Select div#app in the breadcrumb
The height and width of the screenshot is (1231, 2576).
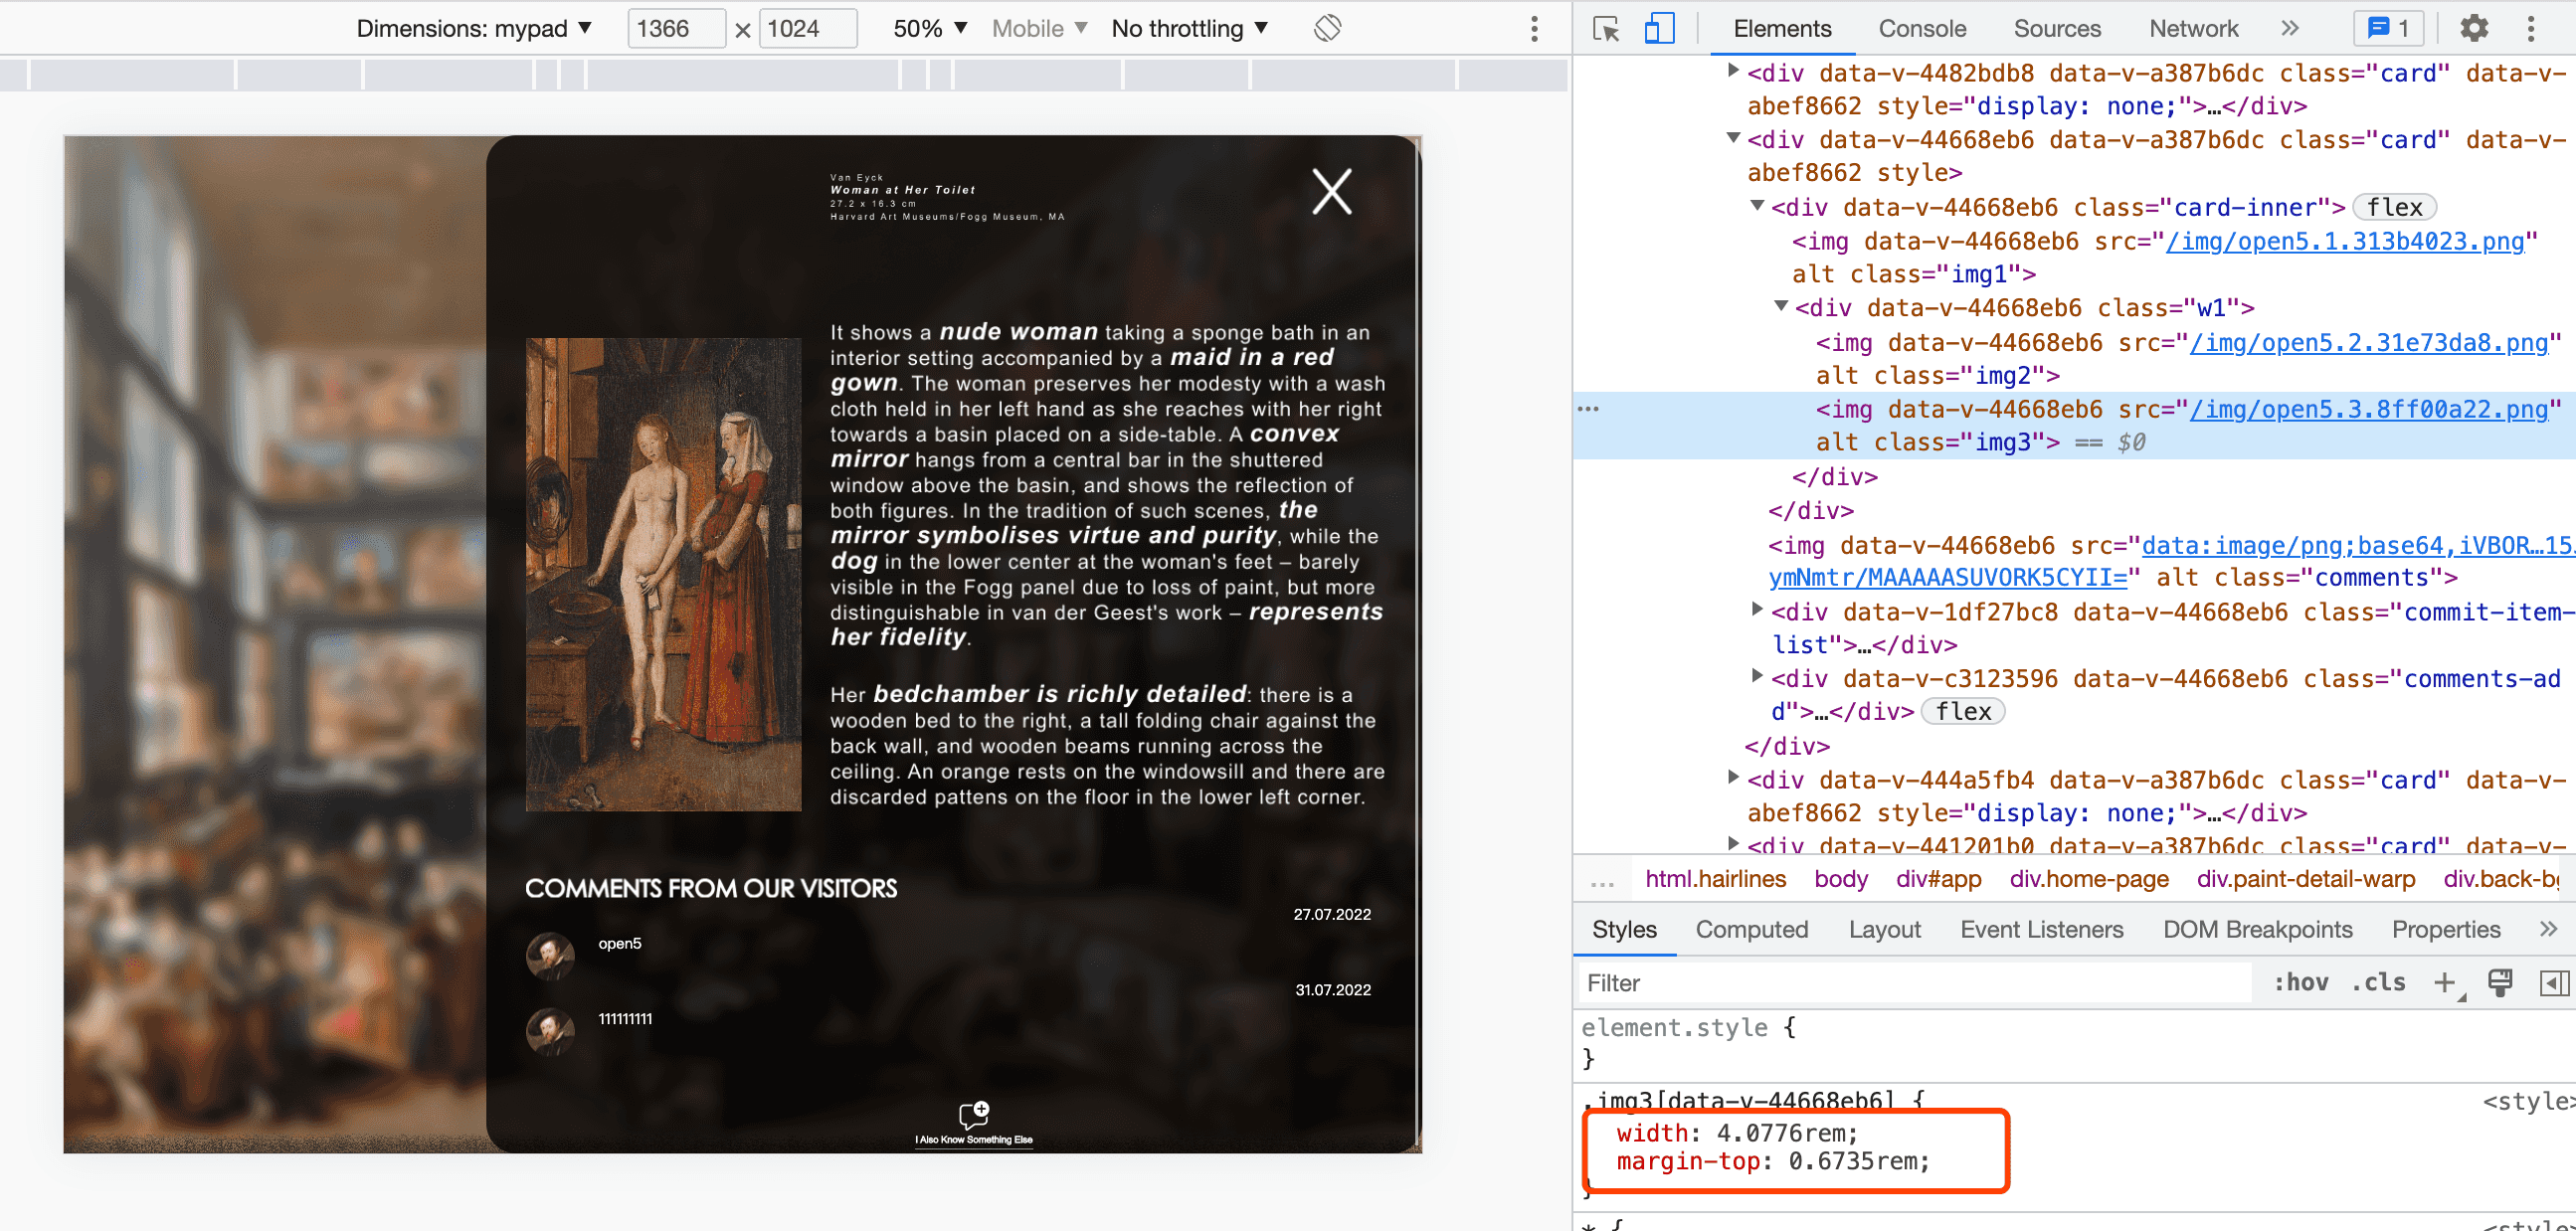pyautogui.click(x=1939, y=879)
